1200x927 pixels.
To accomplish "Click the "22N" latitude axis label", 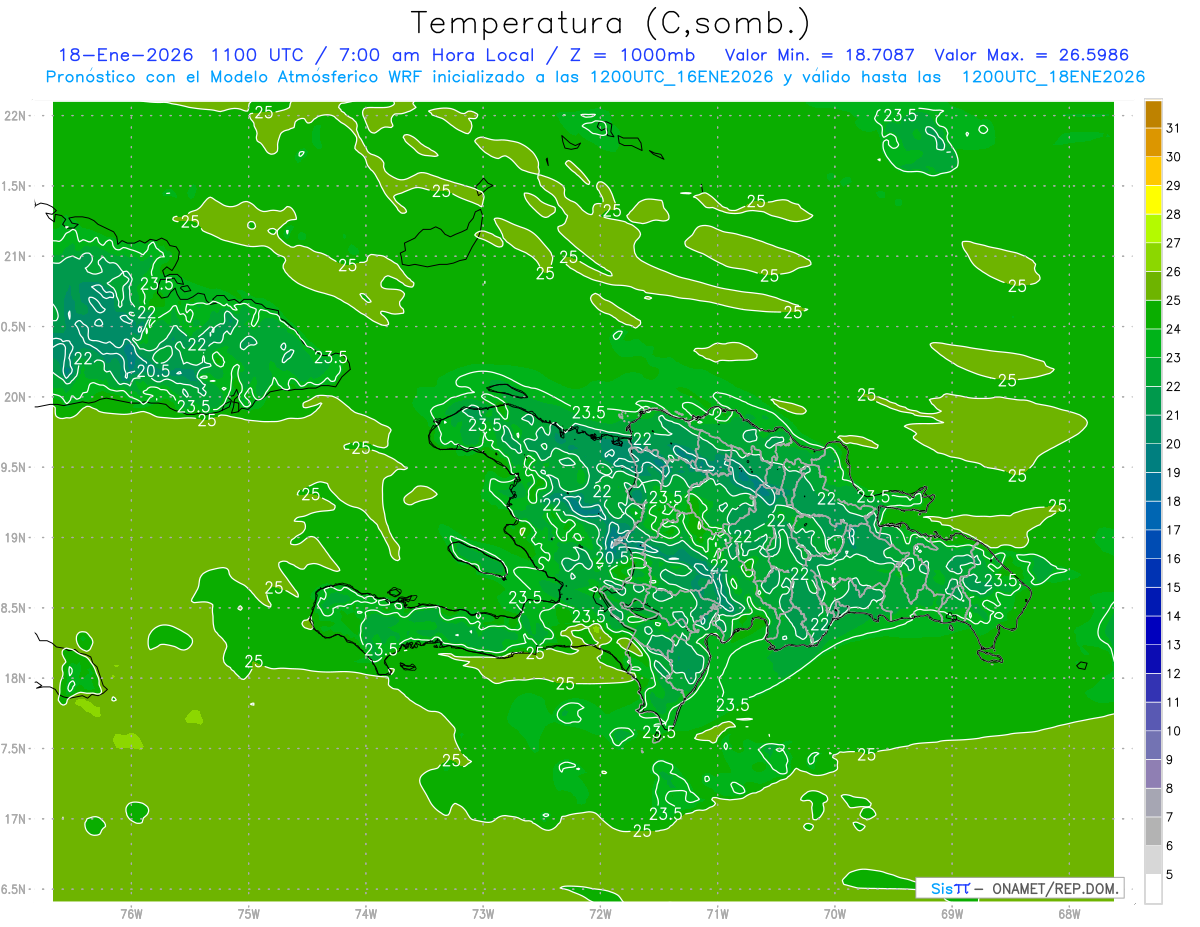I will pyautogui.click(x=16, y=115).
